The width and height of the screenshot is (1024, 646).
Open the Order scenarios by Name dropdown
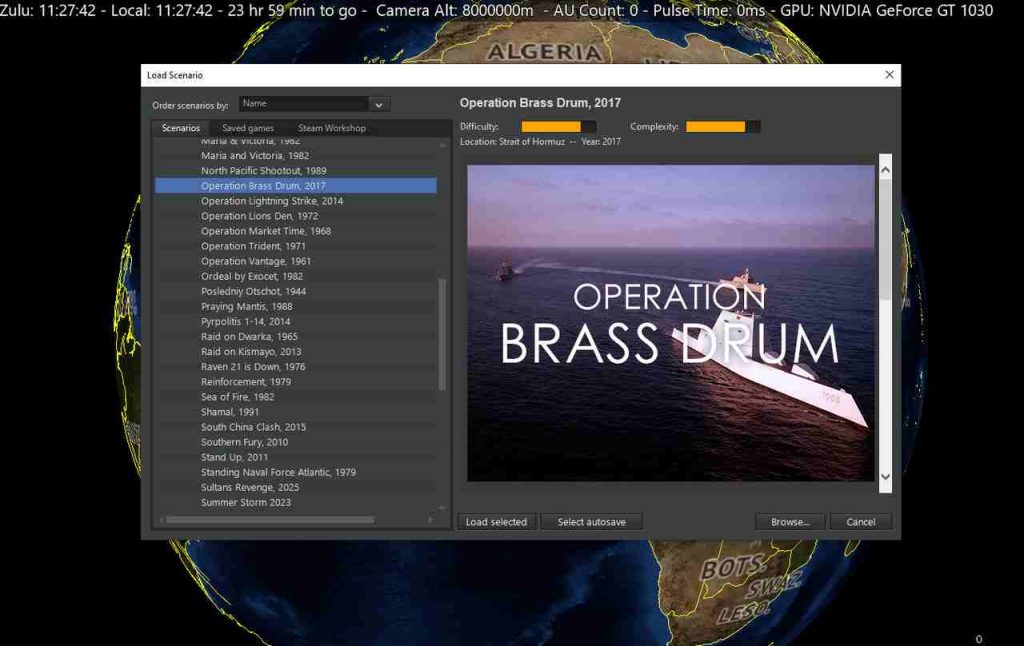[314, 104]
